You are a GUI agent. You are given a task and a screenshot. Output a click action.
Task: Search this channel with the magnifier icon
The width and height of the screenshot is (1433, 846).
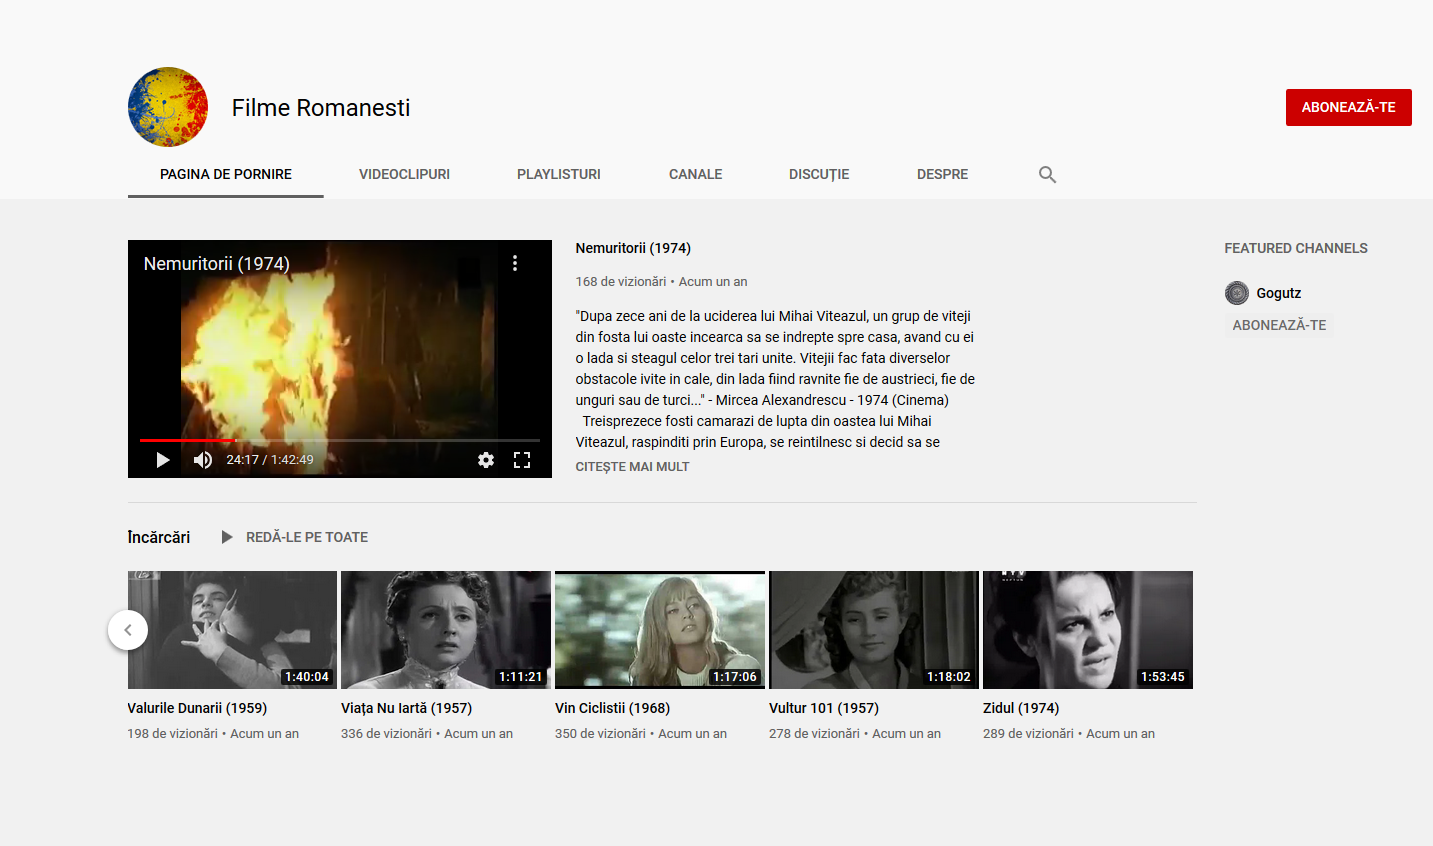pos(1047,174)
